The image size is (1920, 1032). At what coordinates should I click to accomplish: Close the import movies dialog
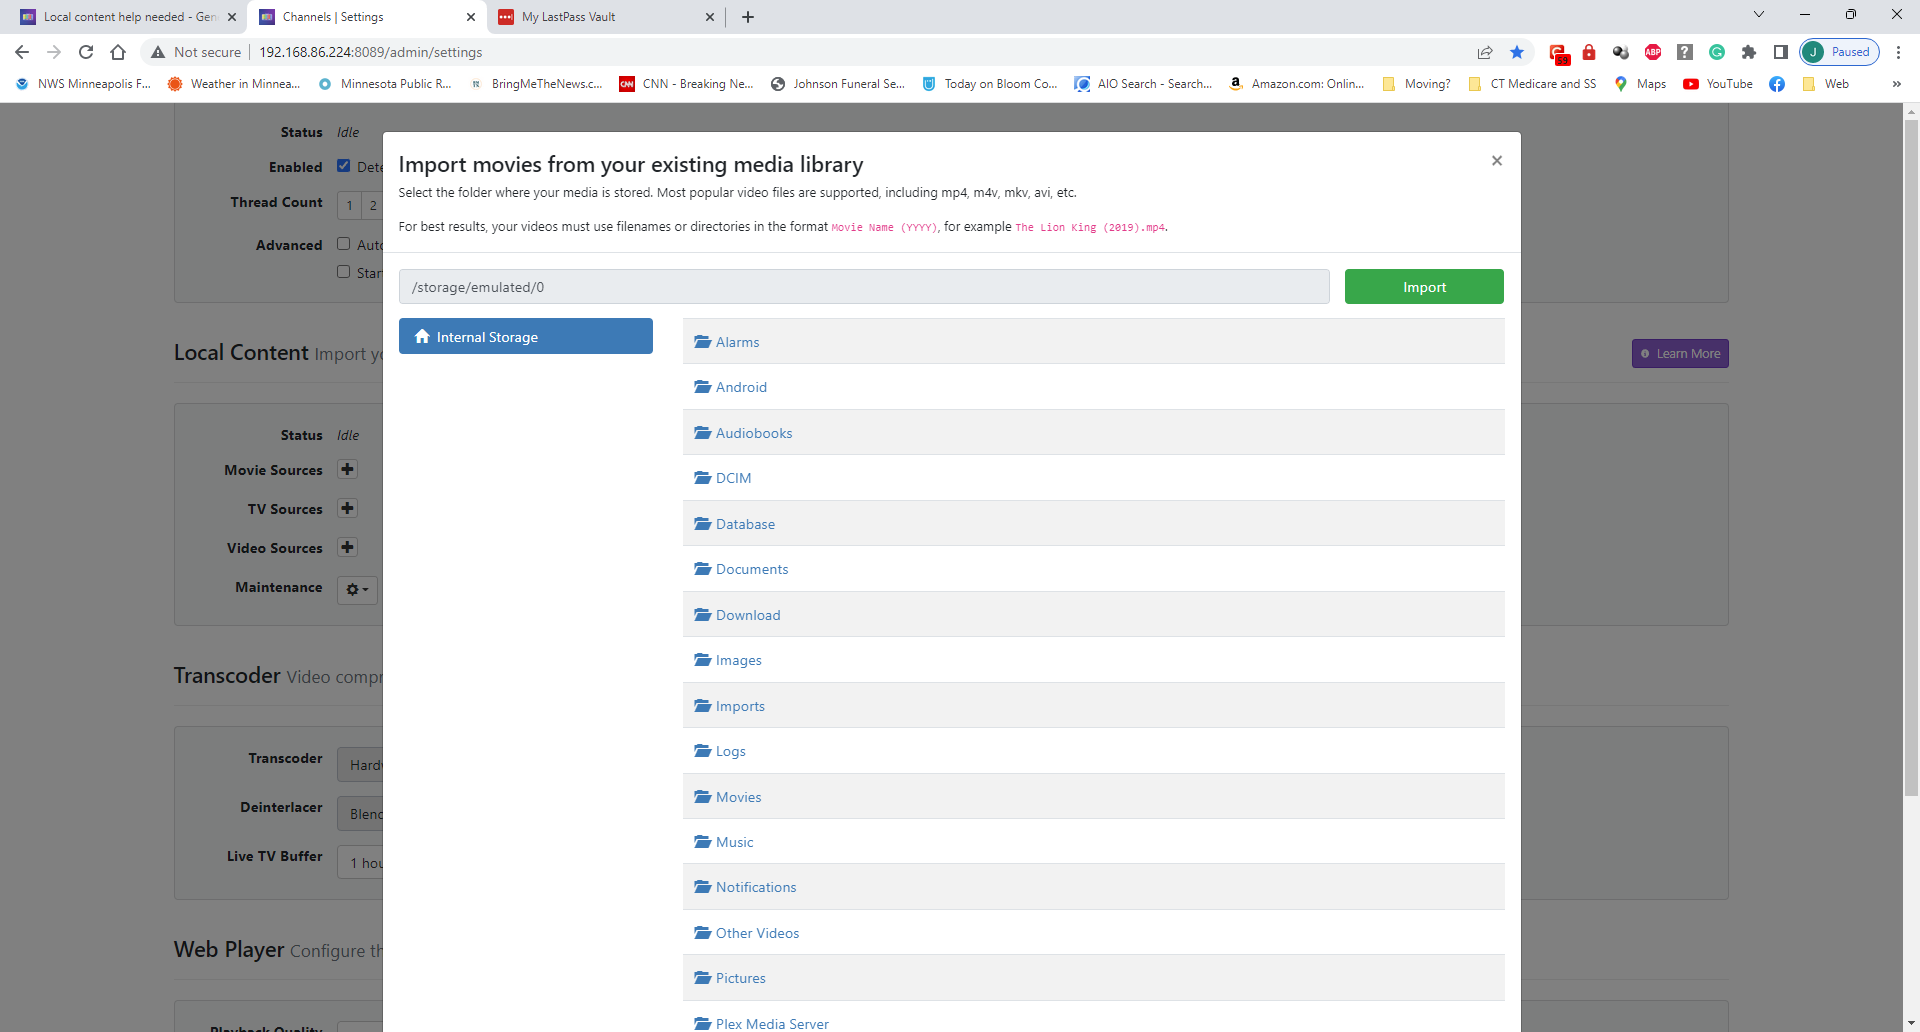pos(1496,161)
